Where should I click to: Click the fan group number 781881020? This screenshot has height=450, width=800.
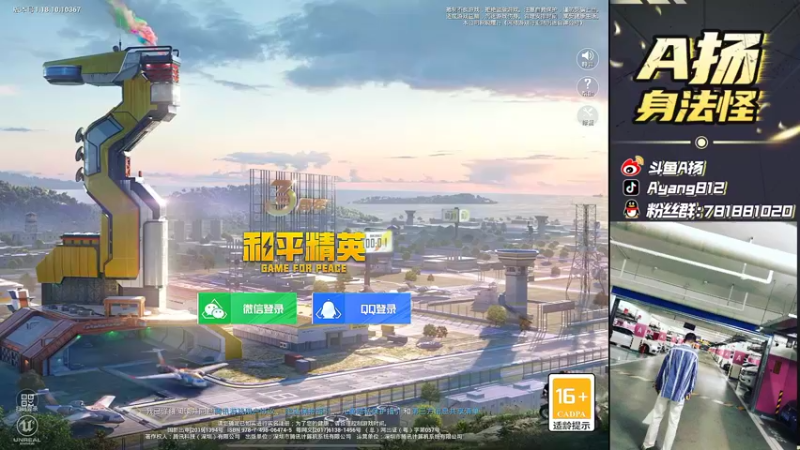tap(748, 210)
